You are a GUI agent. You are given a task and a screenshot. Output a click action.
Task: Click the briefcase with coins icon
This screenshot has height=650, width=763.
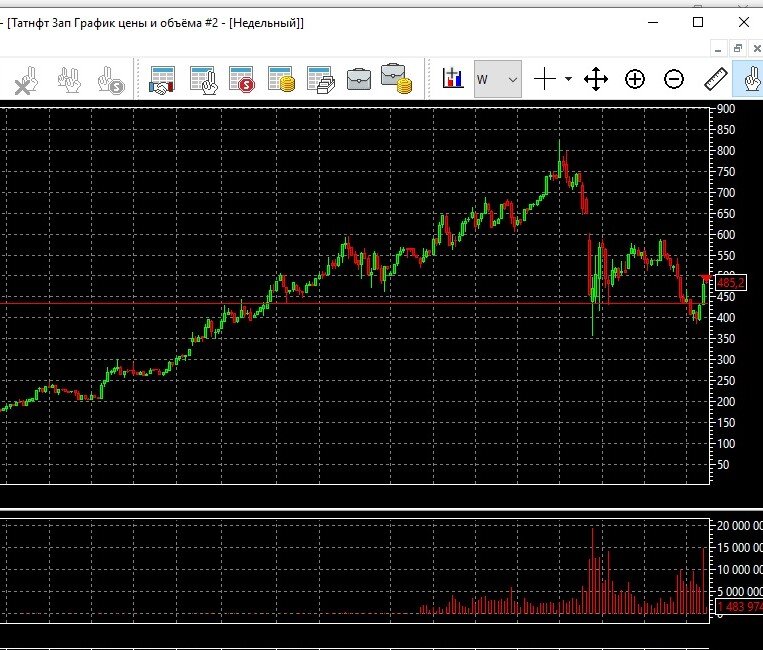pyautogui.click(x=396, y=79)
